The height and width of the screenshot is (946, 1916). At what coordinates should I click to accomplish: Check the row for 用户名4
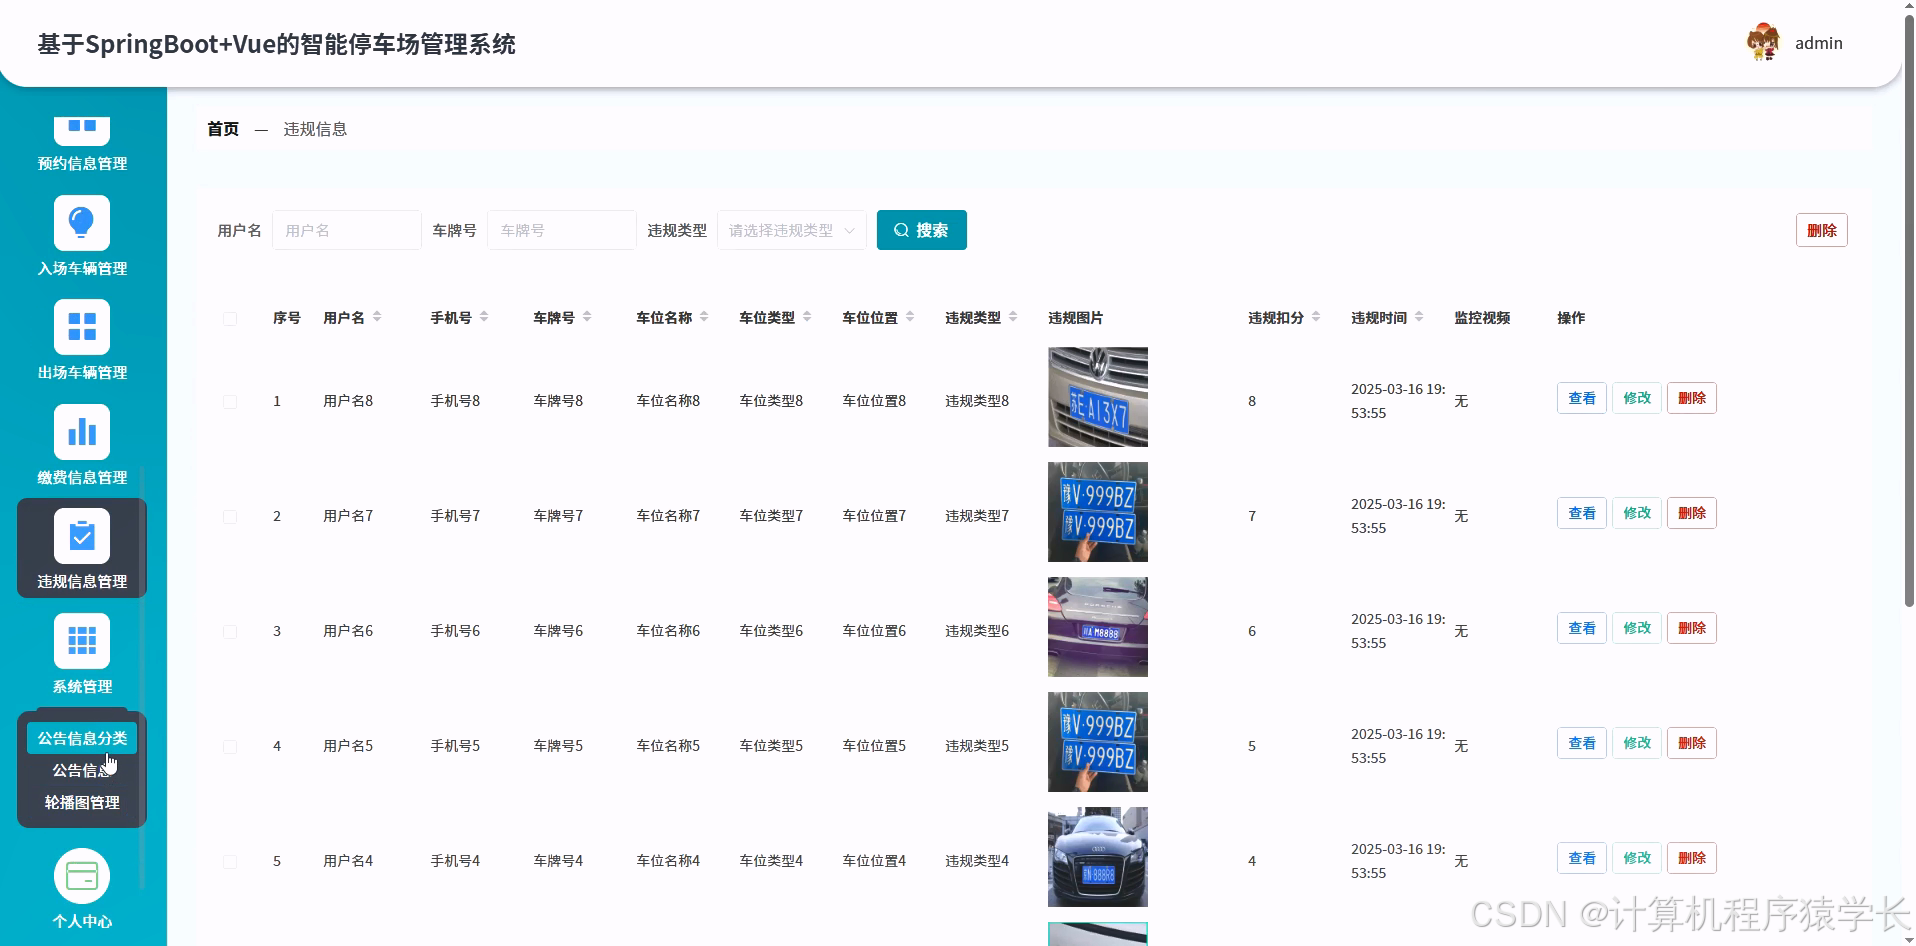[230, 862]
